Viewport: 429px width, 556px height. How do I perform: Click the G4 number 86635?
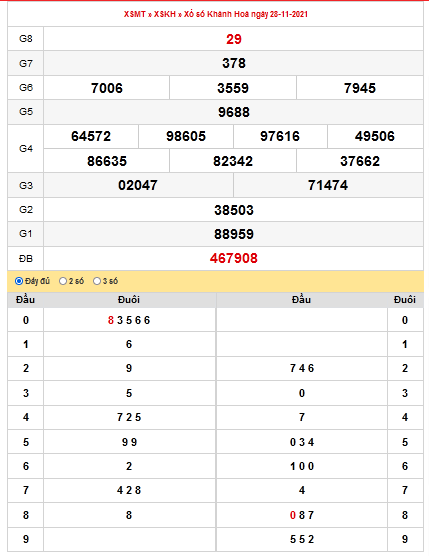coord(107,161)
